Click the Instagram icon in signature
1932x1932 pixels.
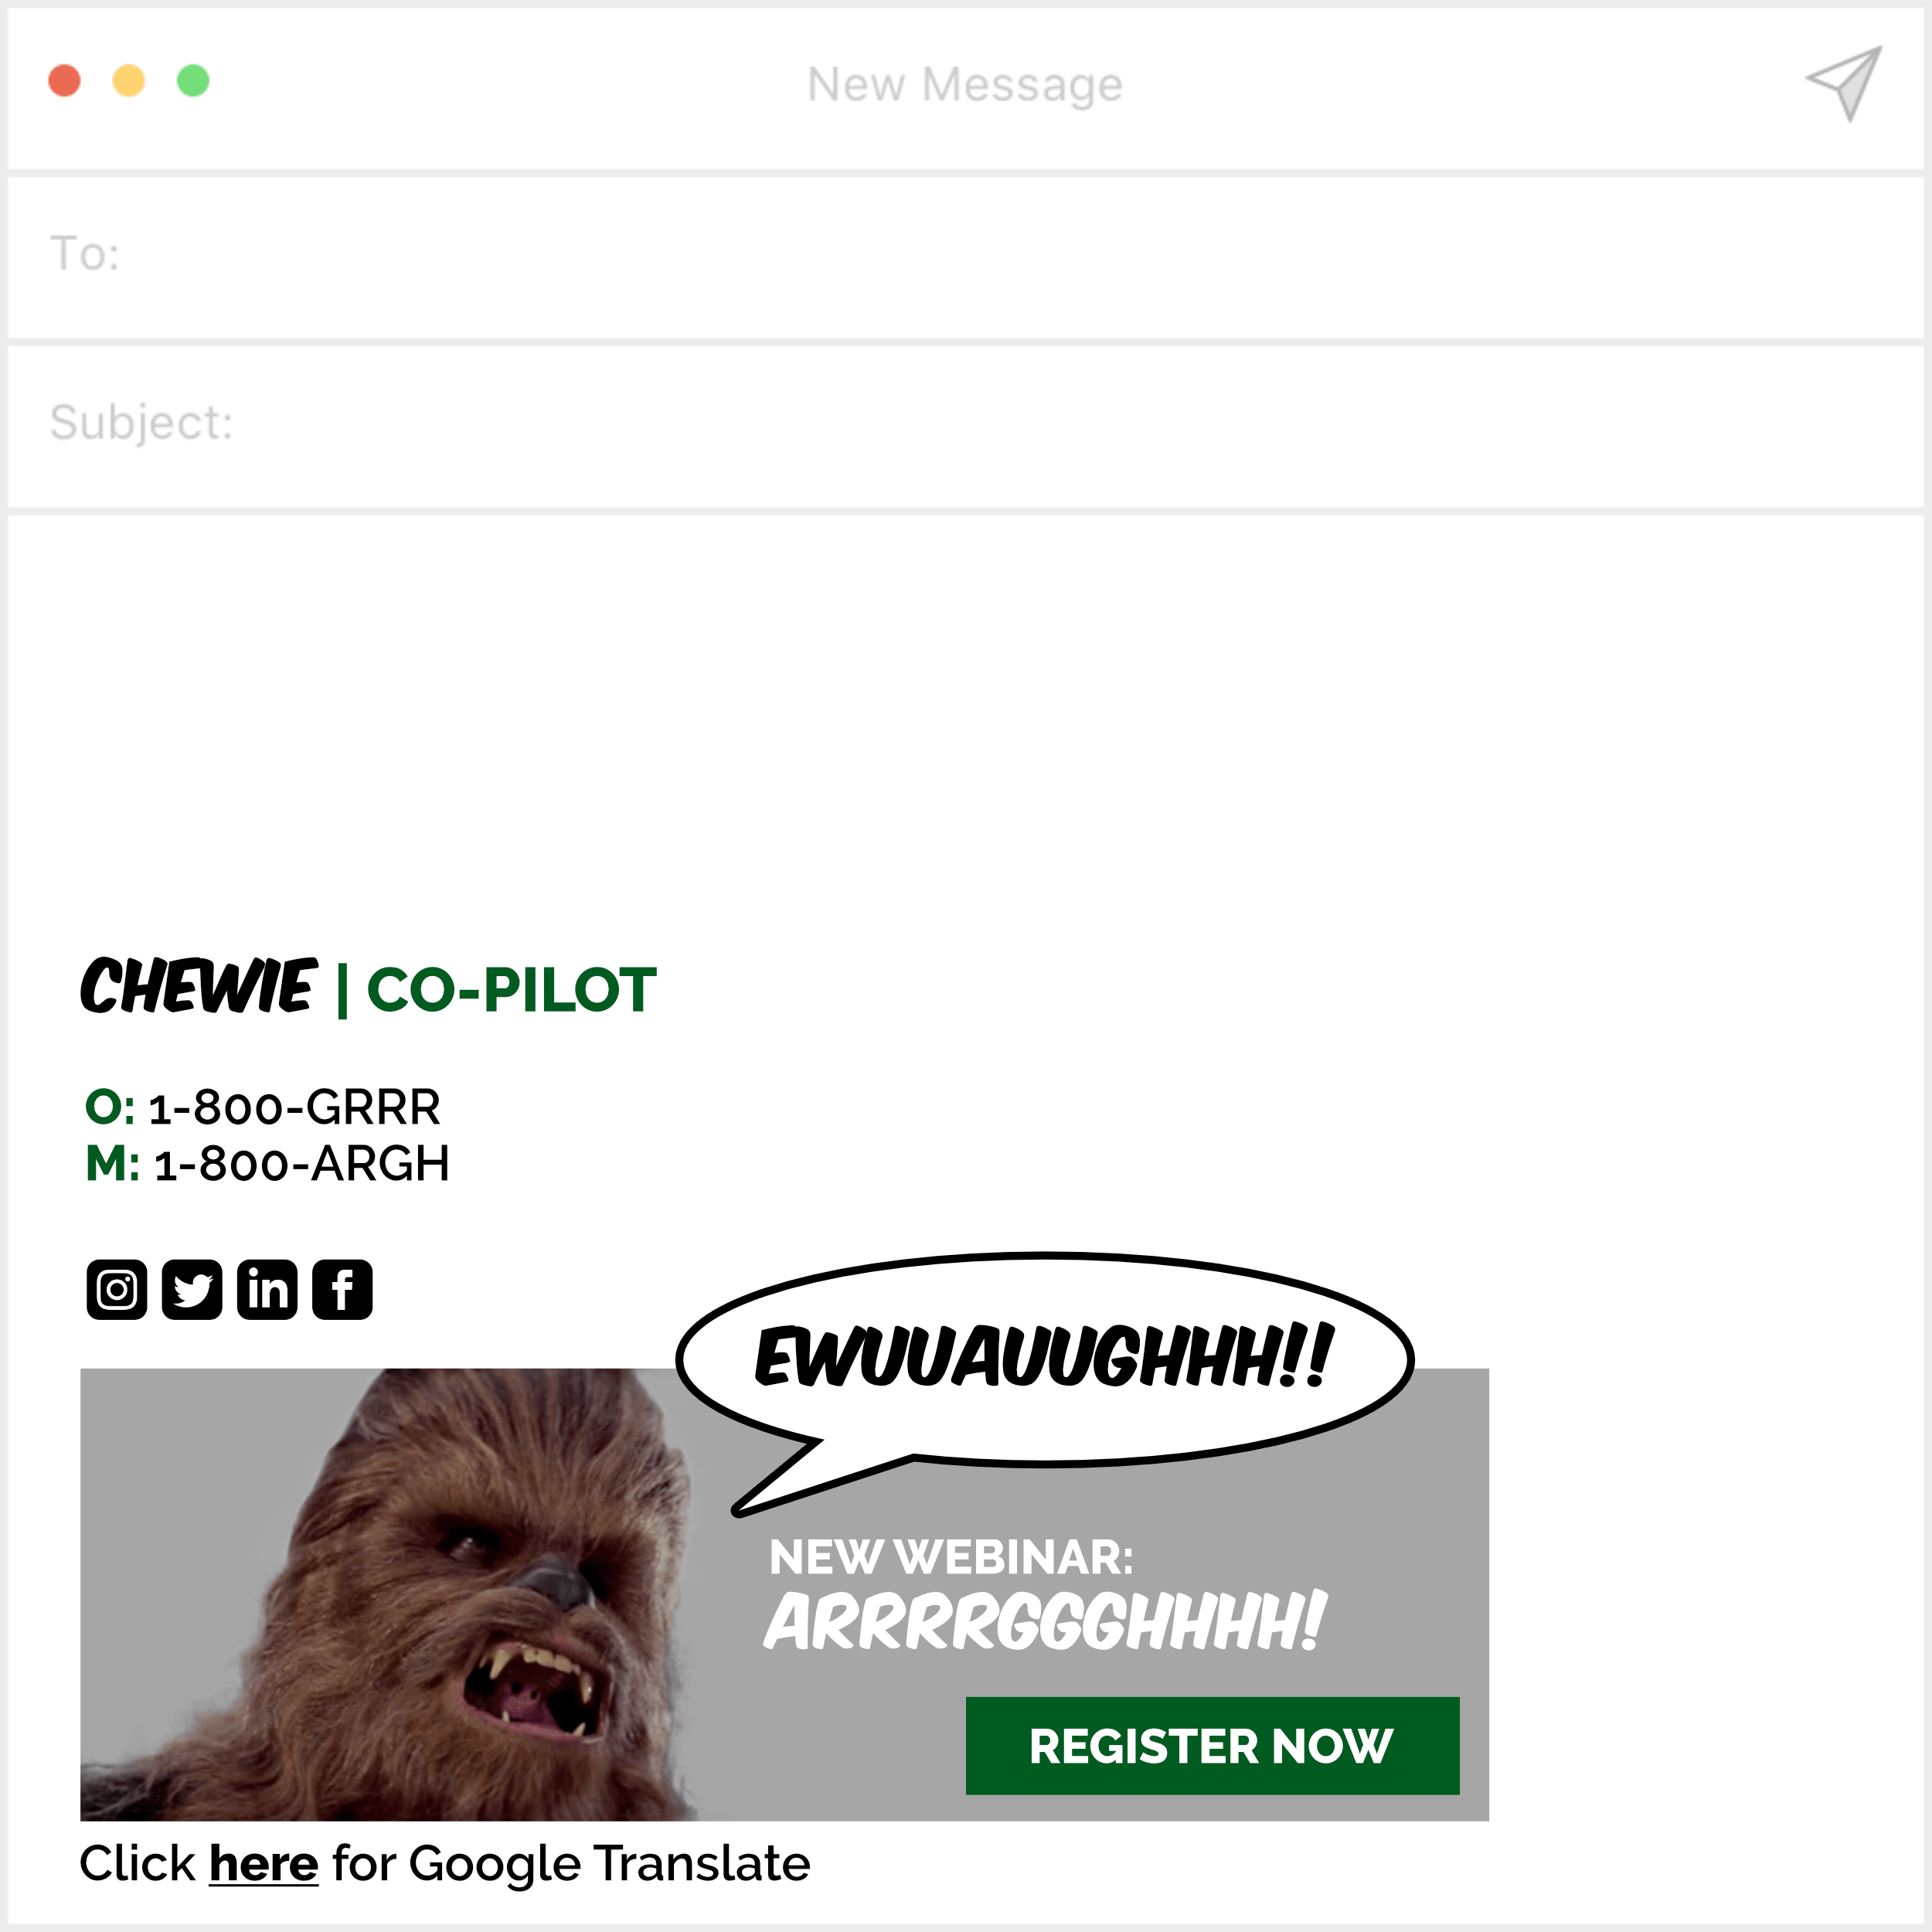point(118,1290)
